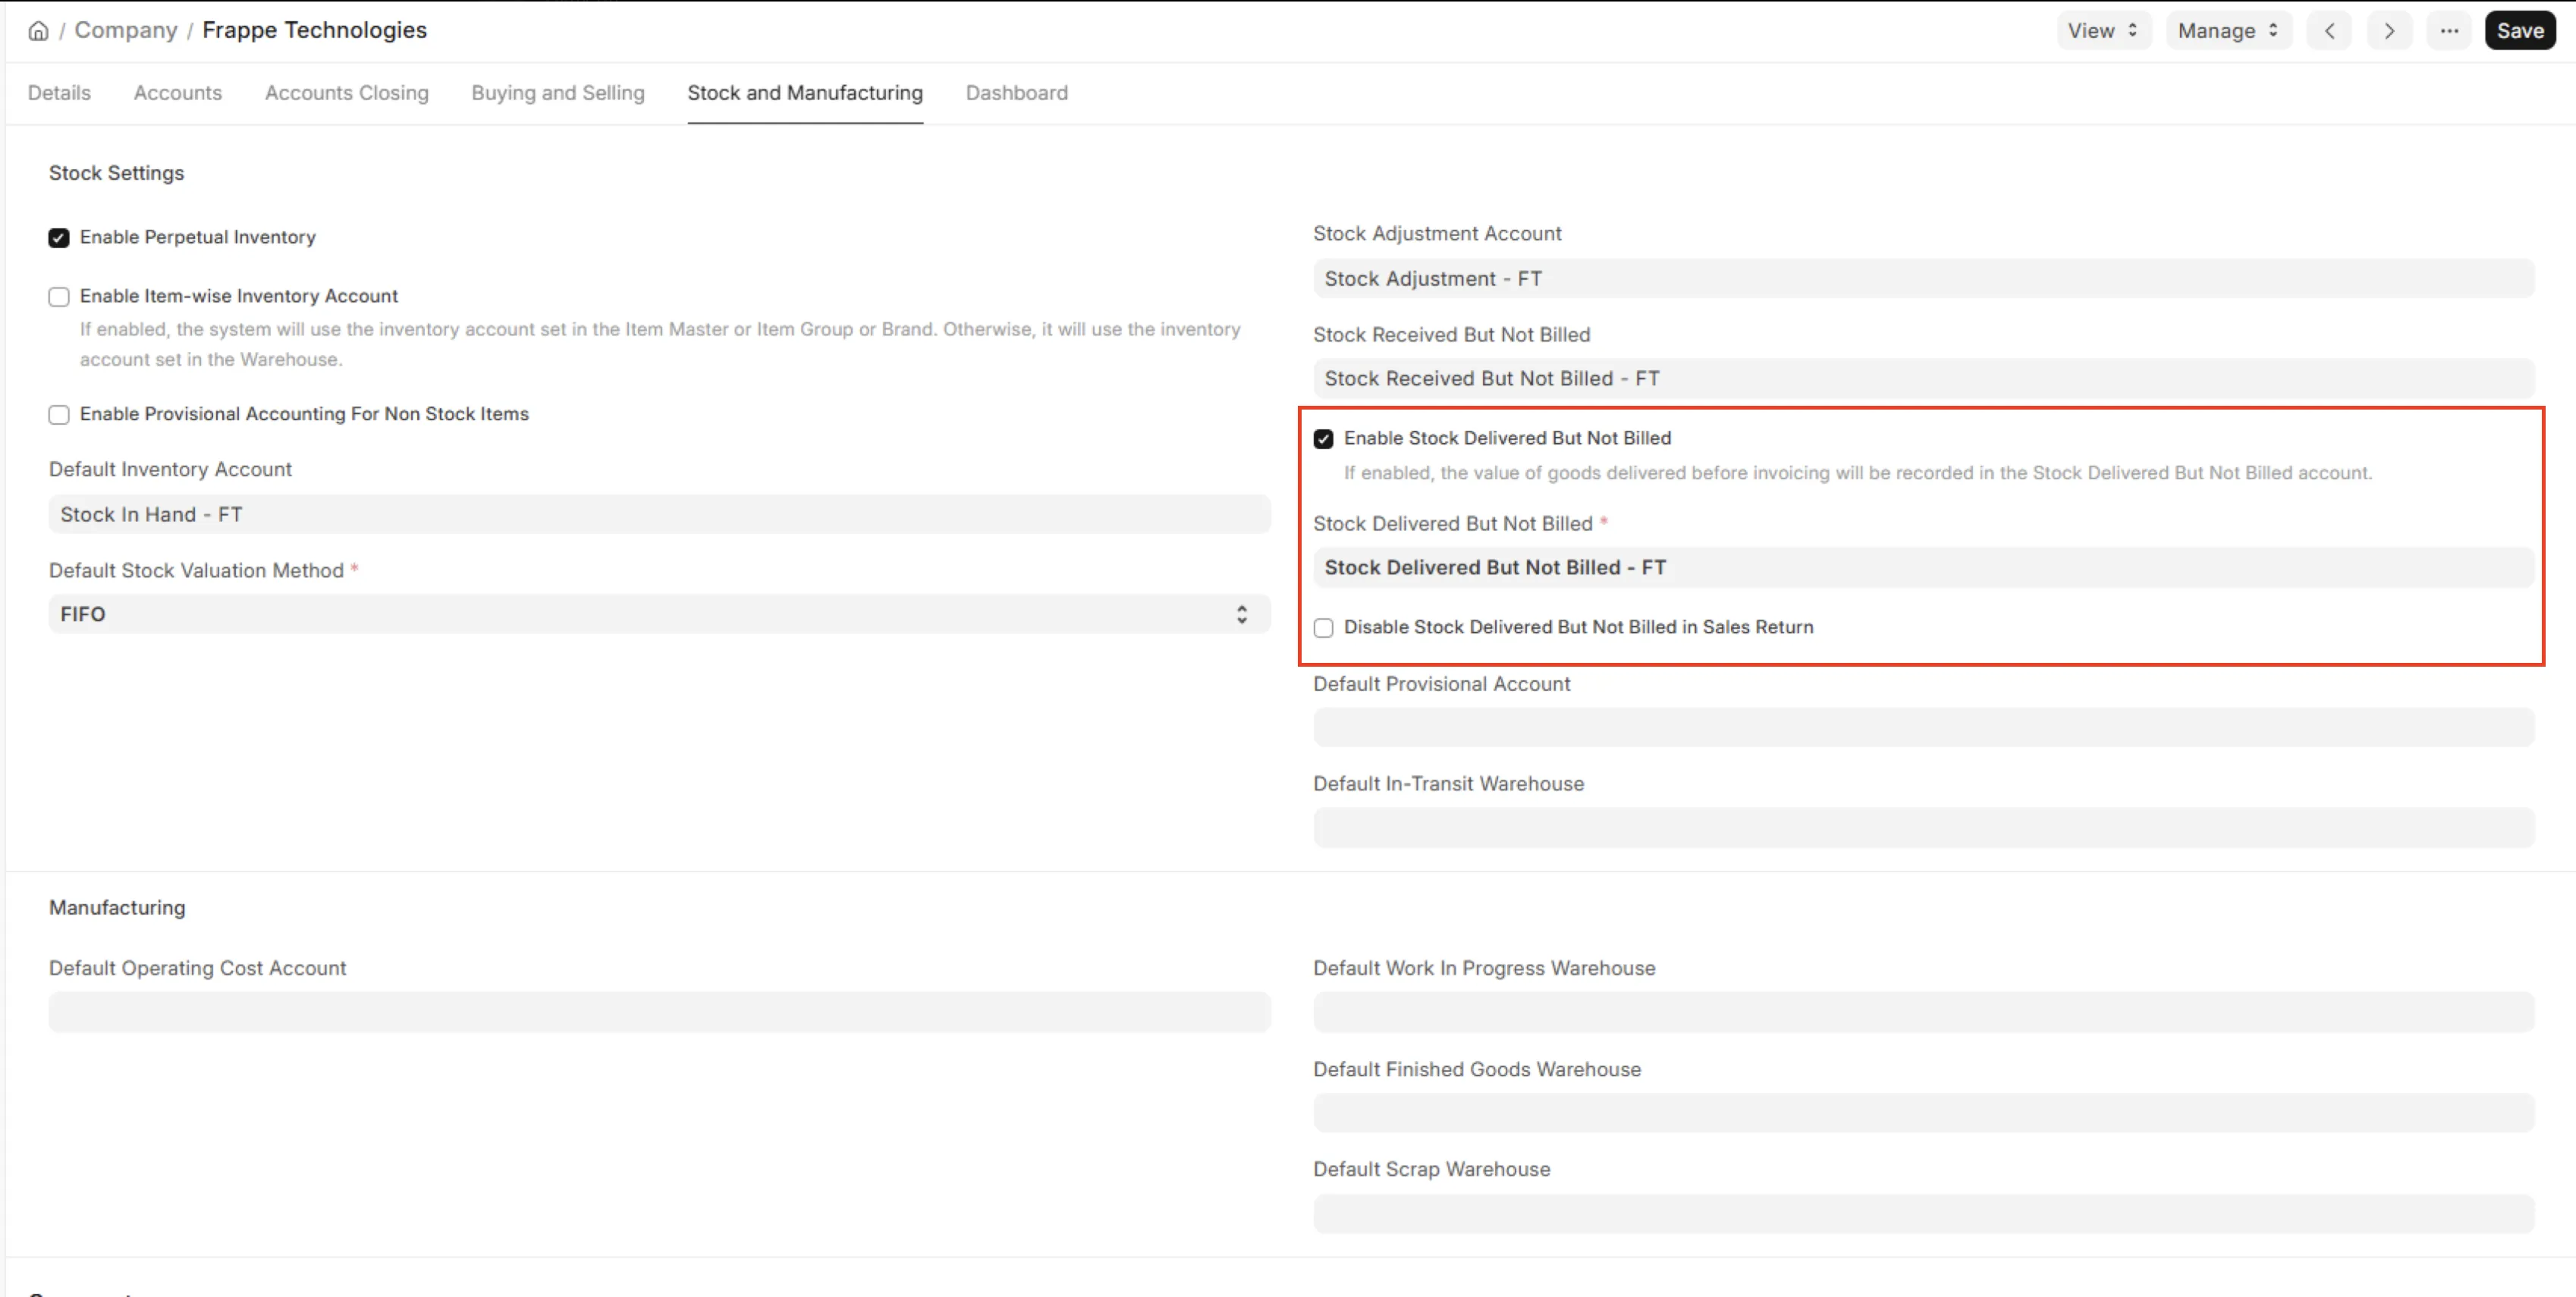Open the Dashboard tab
The height and width of the screenshot is (1297, 2576).
pos(1017,93)
